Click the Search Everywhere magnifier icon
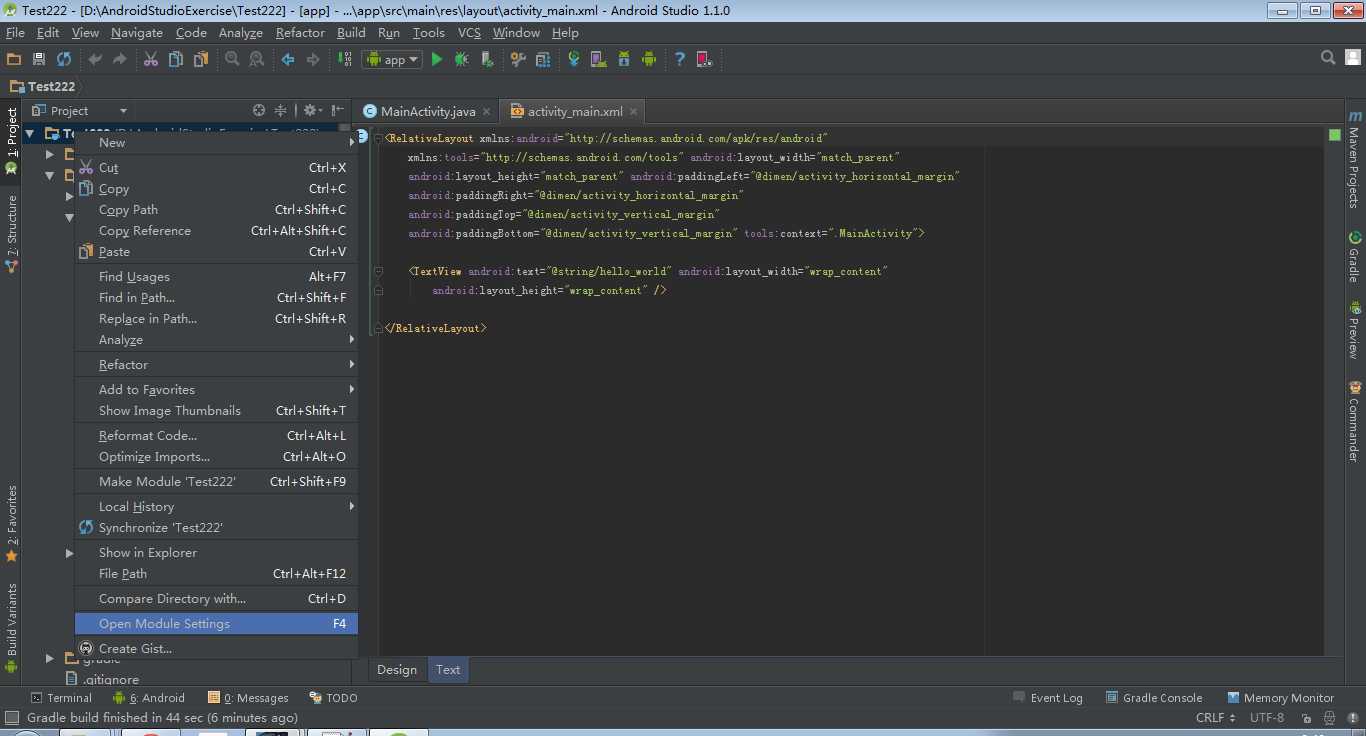The height and width of the screenshot is (736, 1366). 1328,58
